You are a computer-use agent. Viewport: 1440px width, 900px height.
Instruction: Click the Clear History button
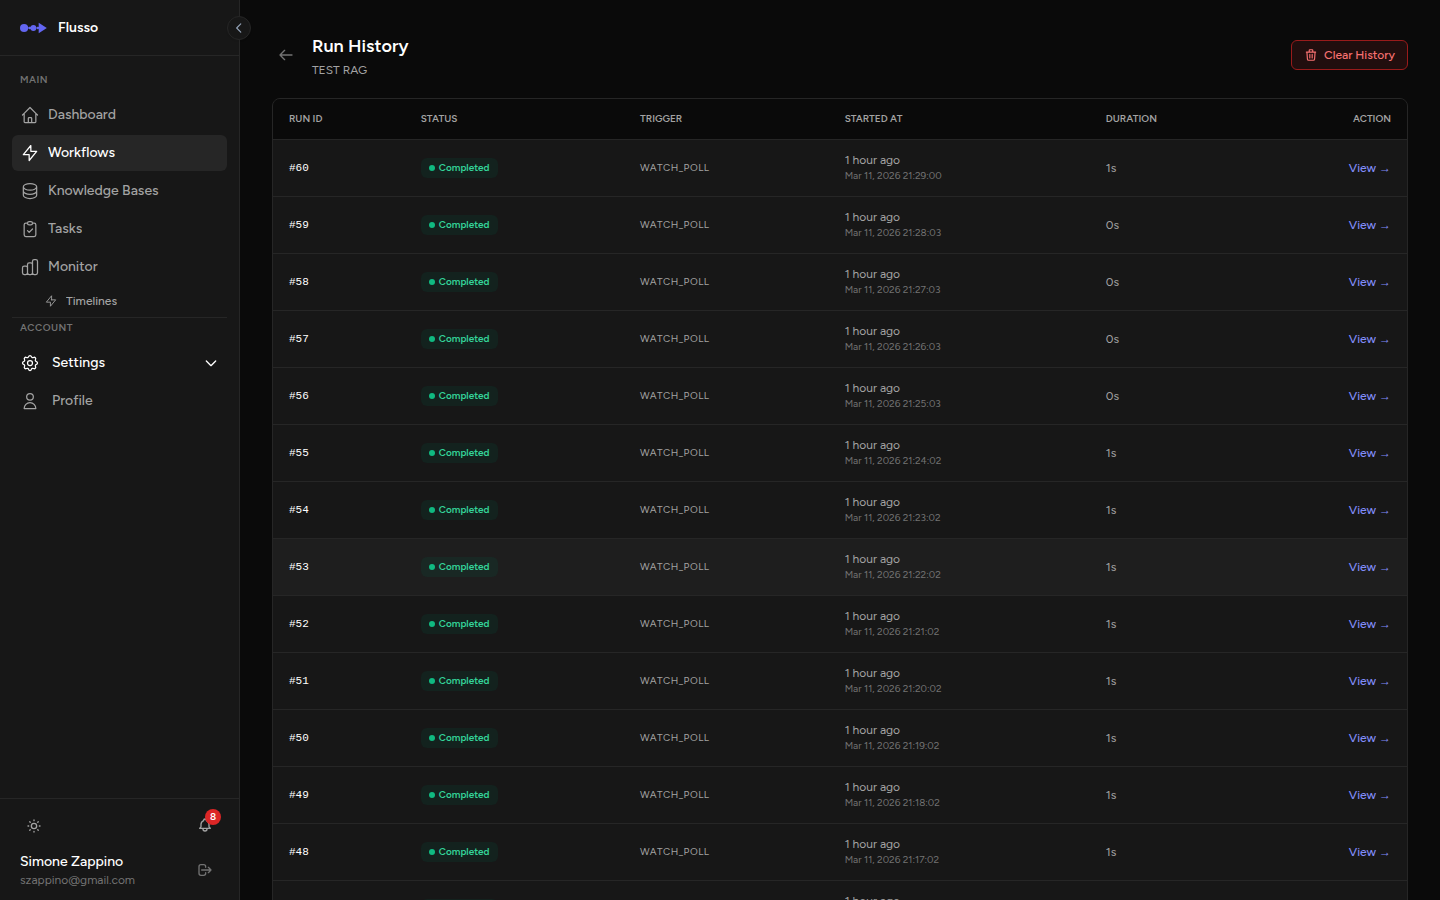pyautogui.click(x=1349, y=55)
